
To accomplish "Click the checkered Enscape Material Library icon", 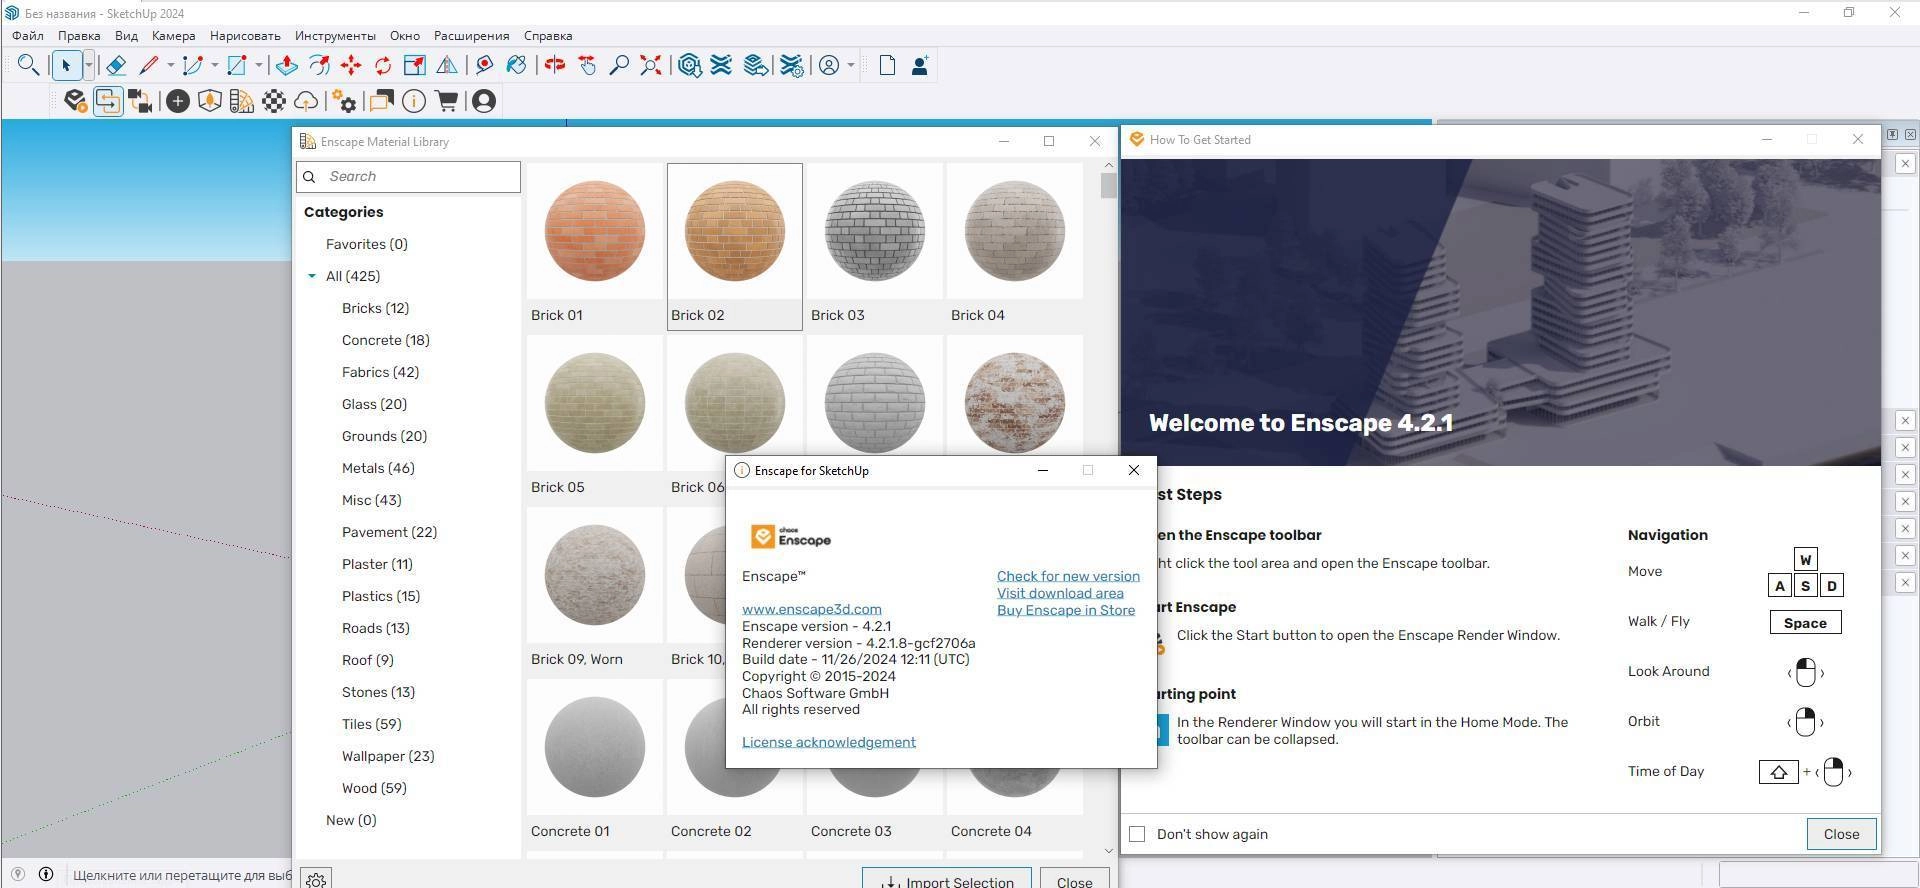I will 274,101.
